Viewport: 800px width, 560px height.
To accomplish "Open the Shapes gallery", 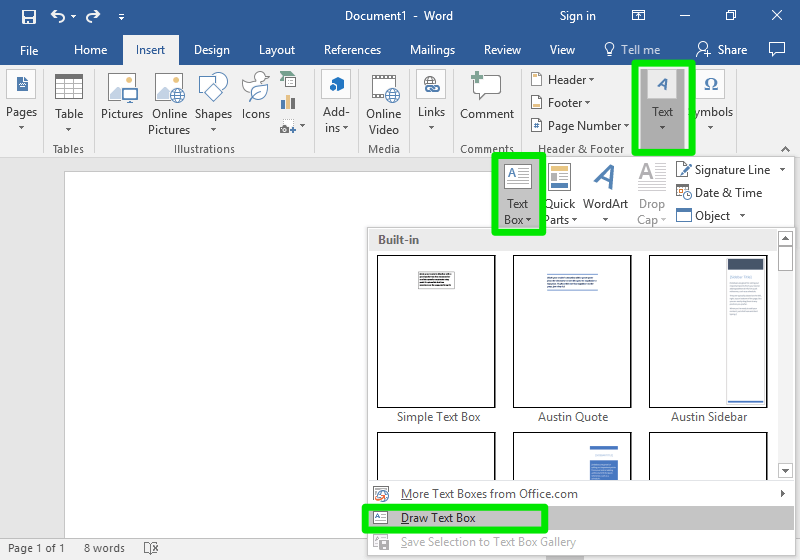I will pos(213,100).
